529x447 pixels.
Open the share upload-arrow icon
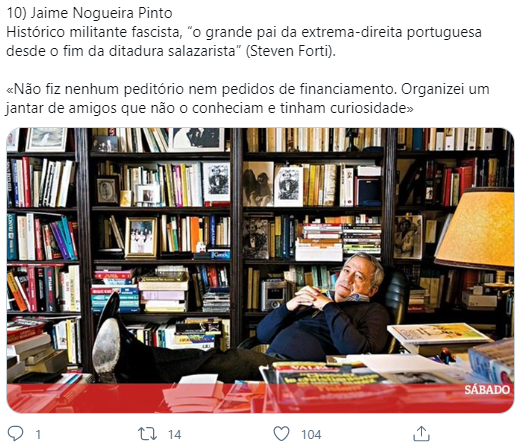421,434
